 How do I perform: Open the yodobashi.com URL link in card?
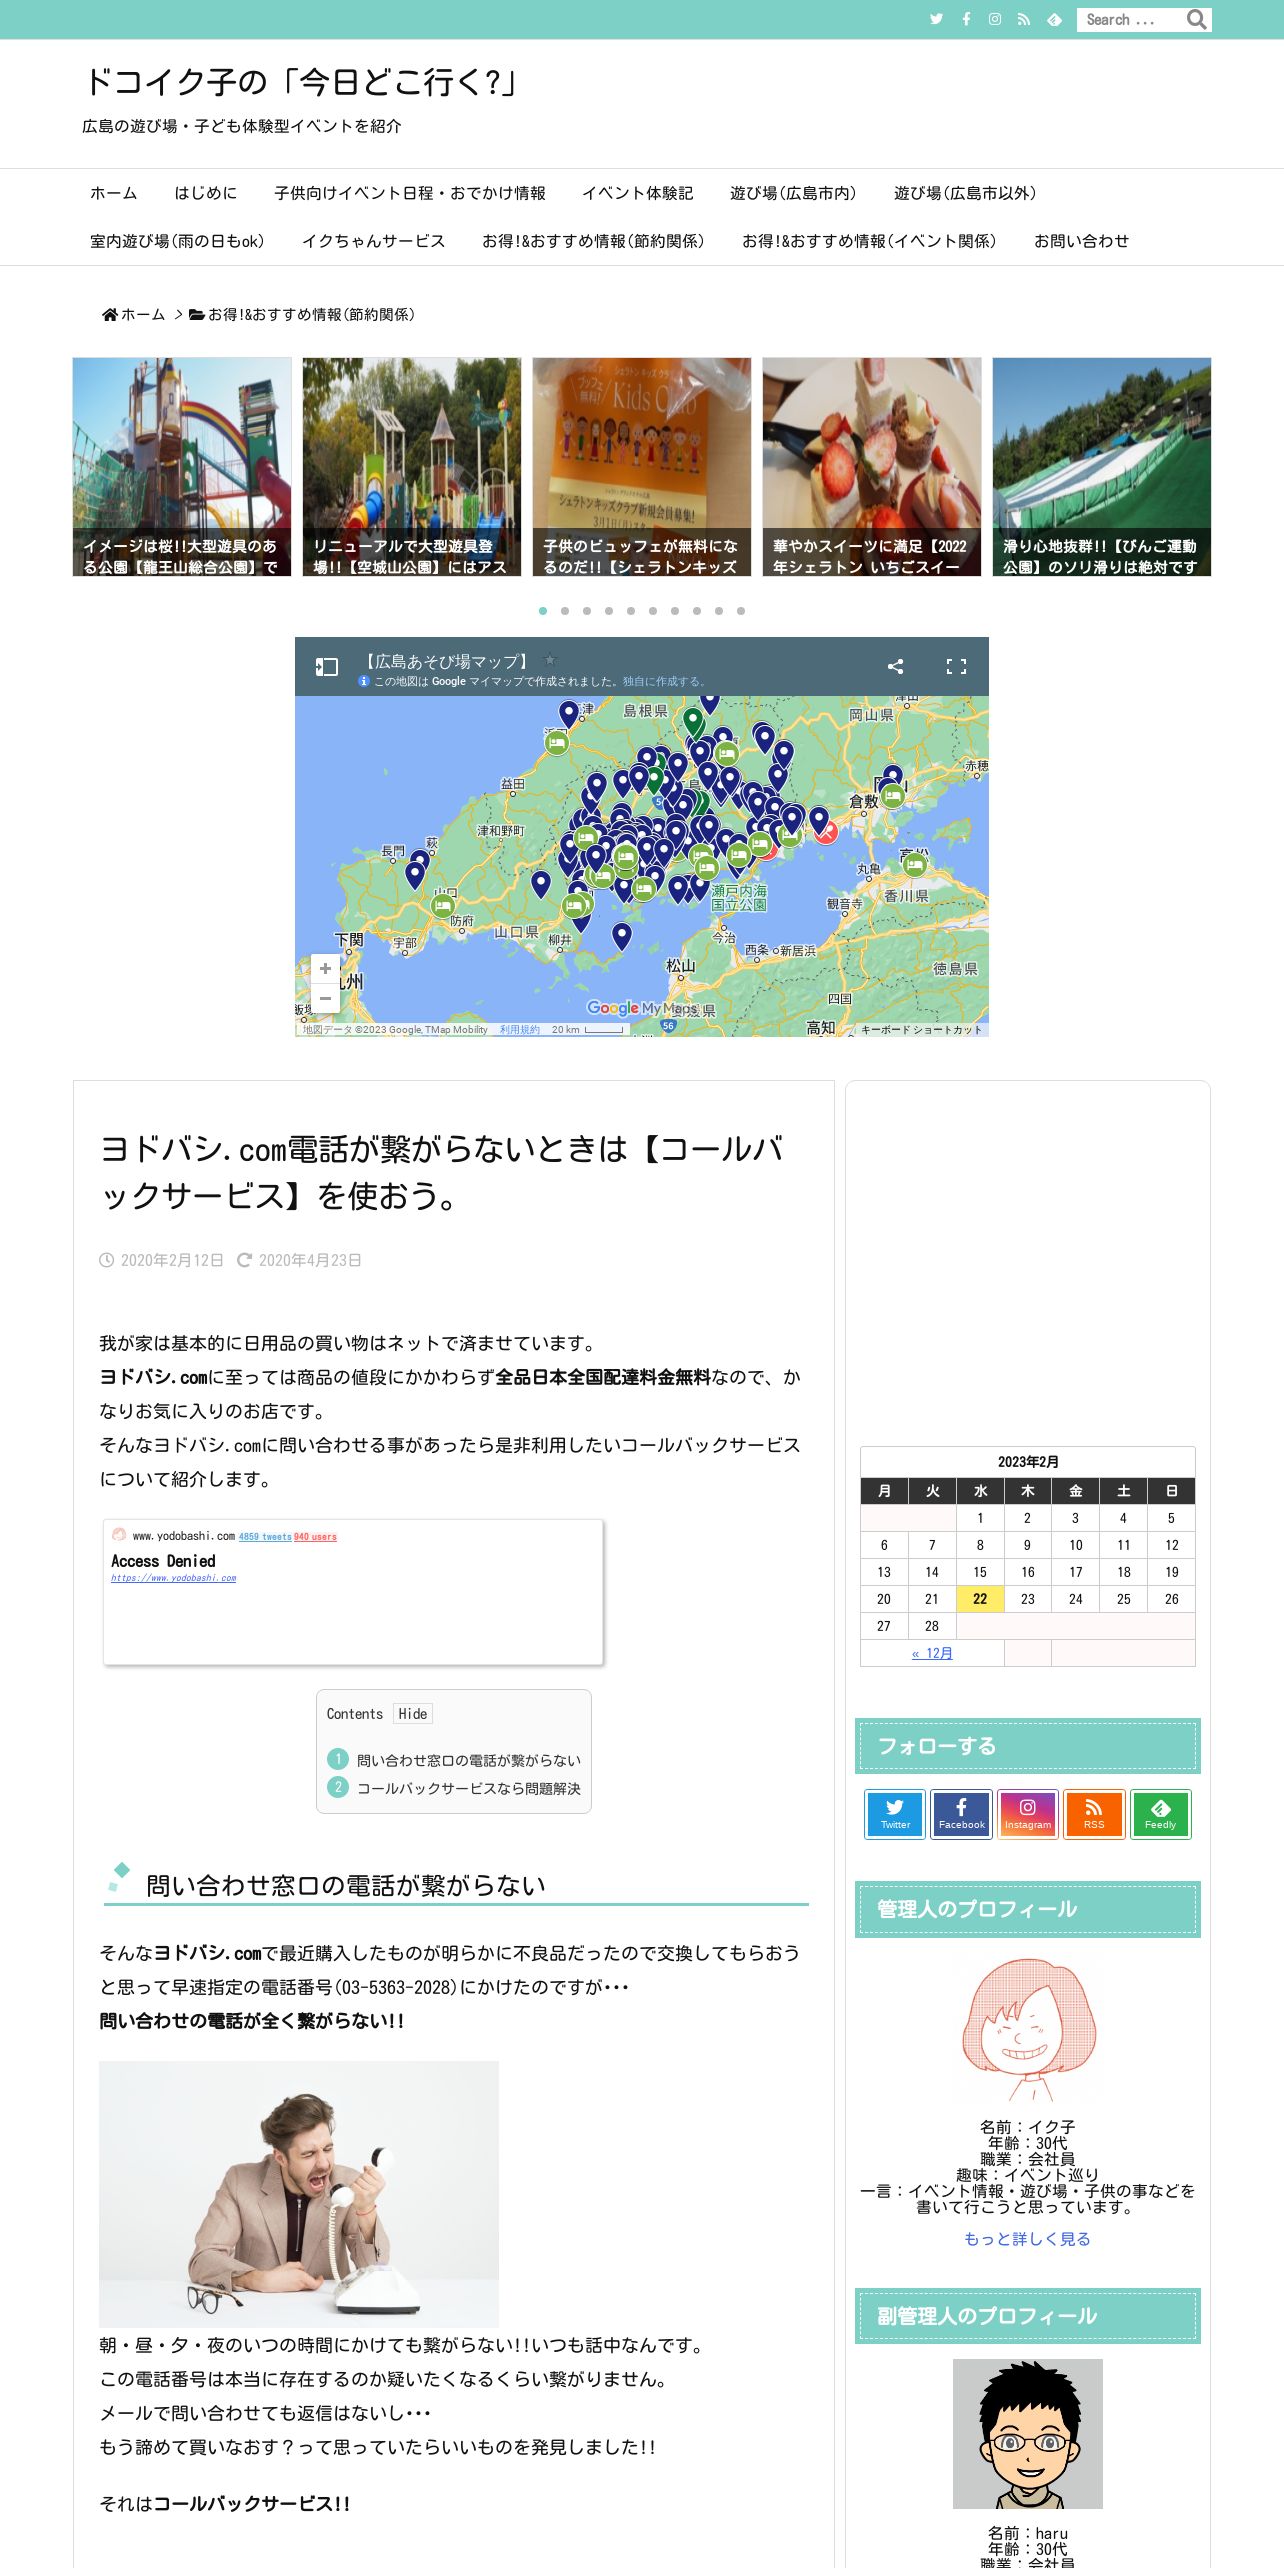pos(173,1578)
